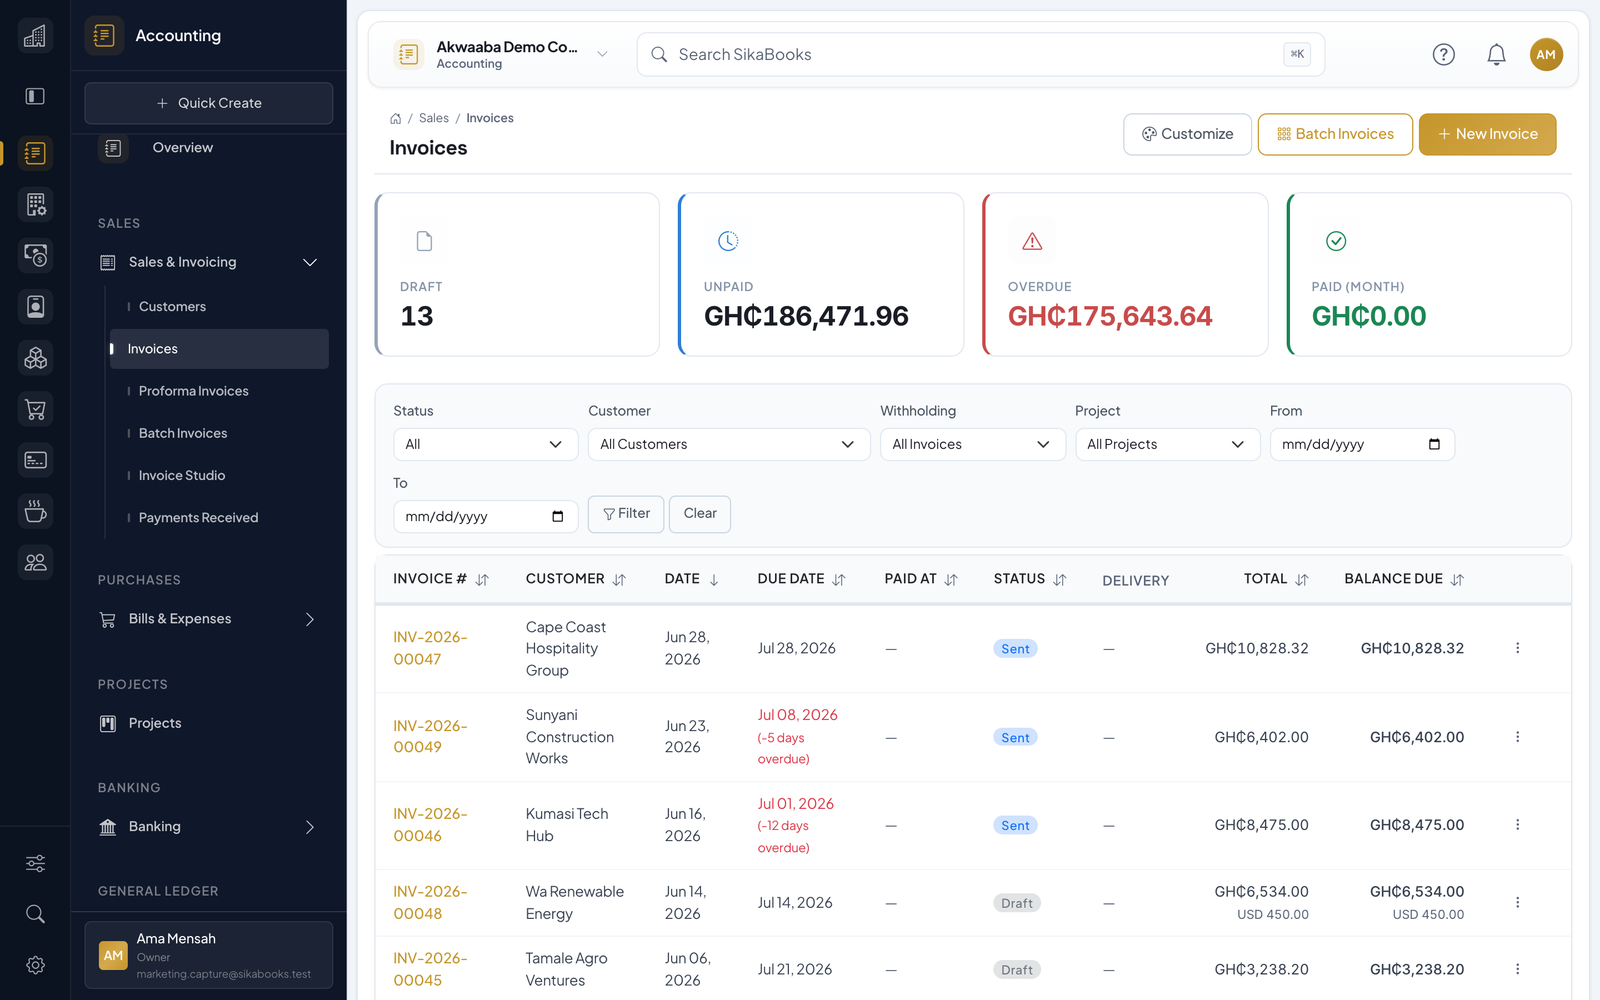
Task: Open Batch Invoices in sidebar
Action: (183, 433)
